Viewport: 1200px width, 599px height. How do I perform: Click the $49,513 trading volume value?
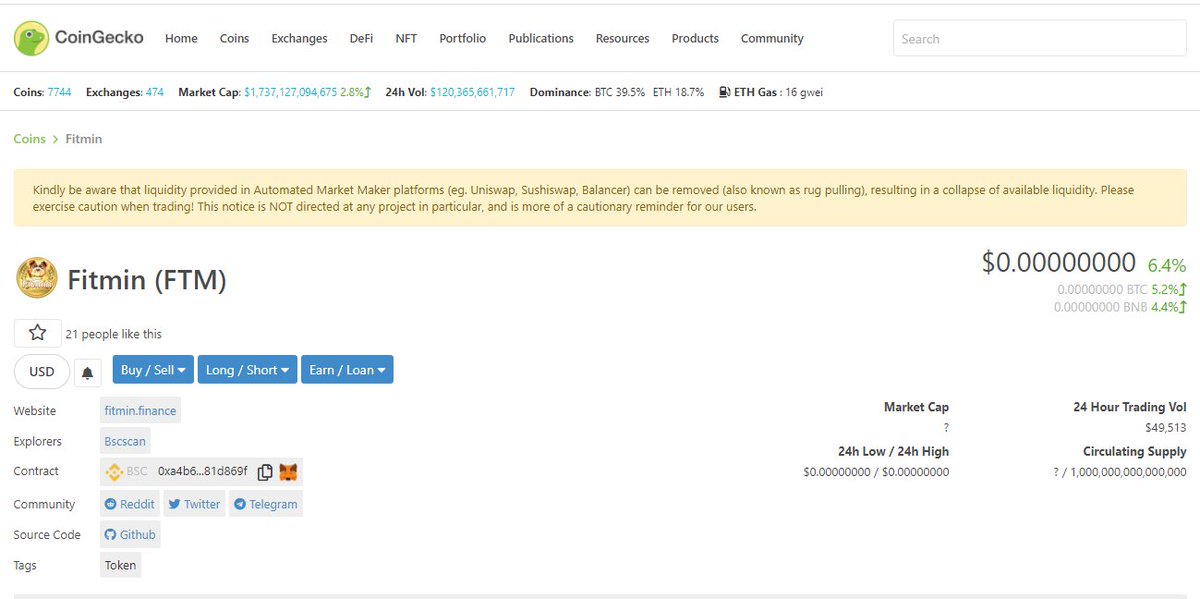1166,428
